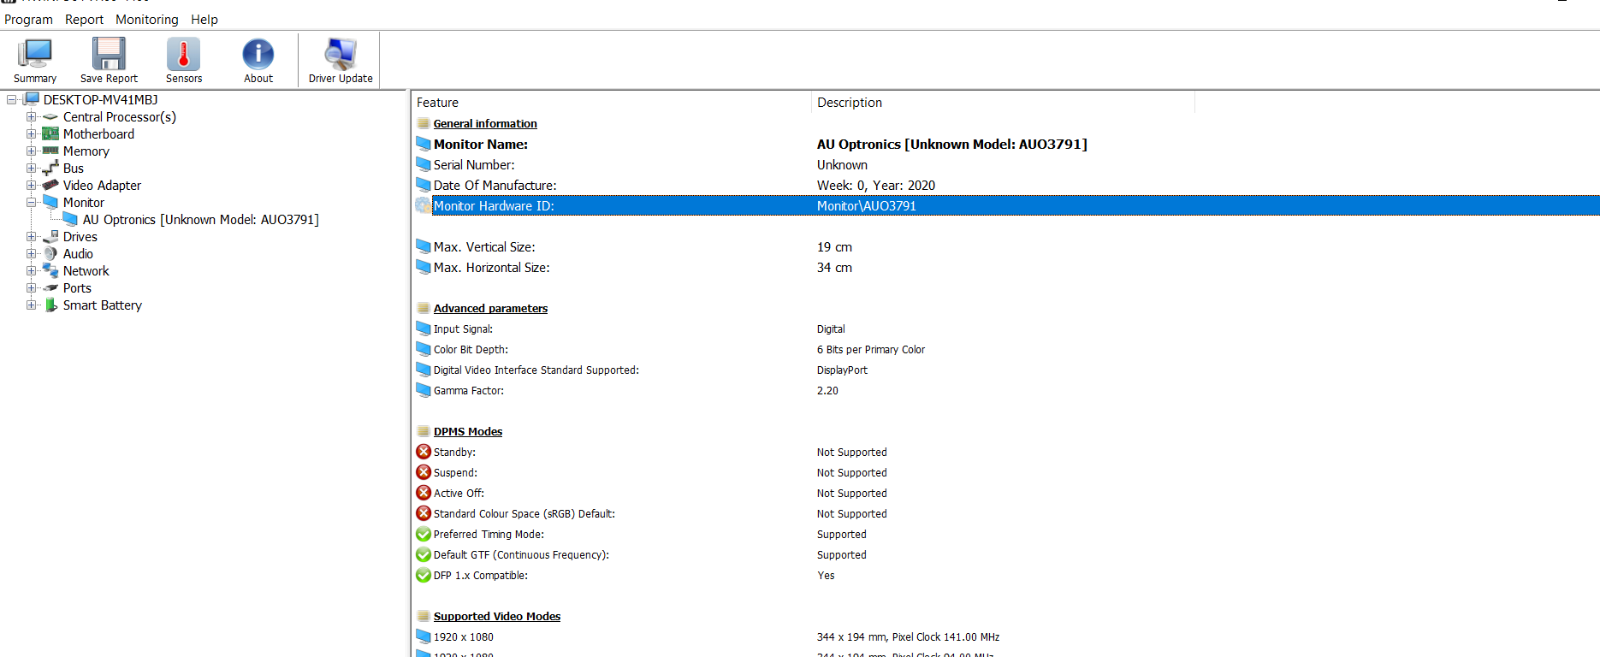The height and width of the screenshot is (657, 1600).
Task: Click the Description column header
Action: 849,102
